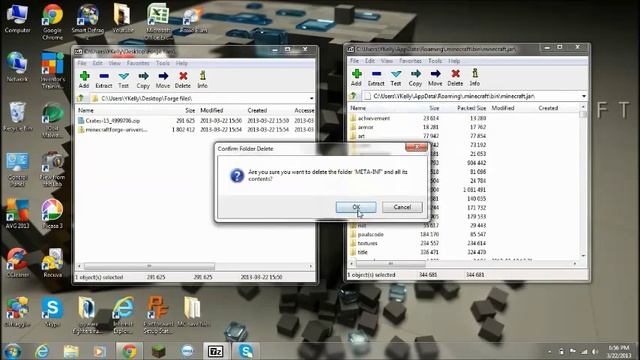This screenshot has height=360, width=640.
Task: Click OK in the Confirm Folder Delete dialog
Action: 356,207
